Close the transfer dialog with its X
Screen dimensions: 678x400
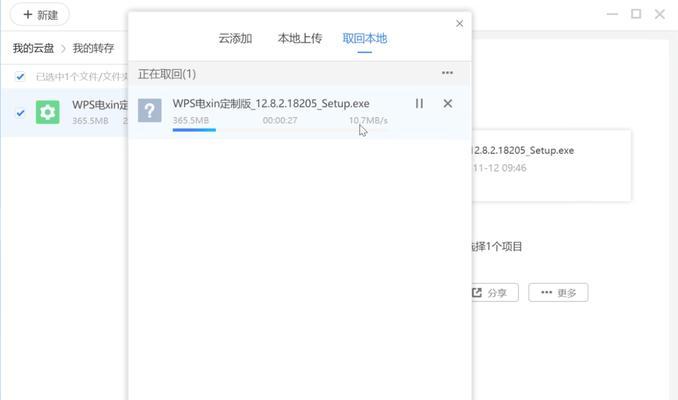(x=459, y=23)
